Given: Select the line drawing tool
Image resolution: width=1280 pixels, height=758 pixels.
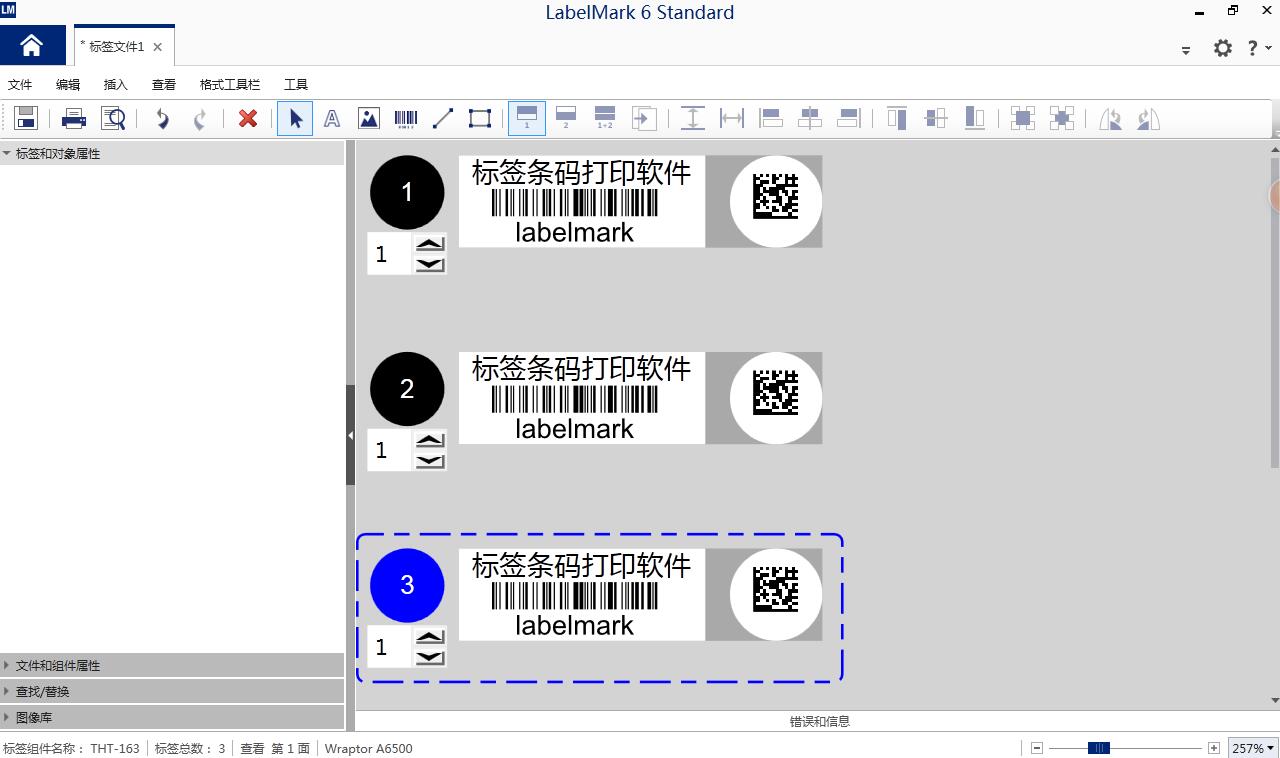Looking at the screenshot, I should [443, 118].
